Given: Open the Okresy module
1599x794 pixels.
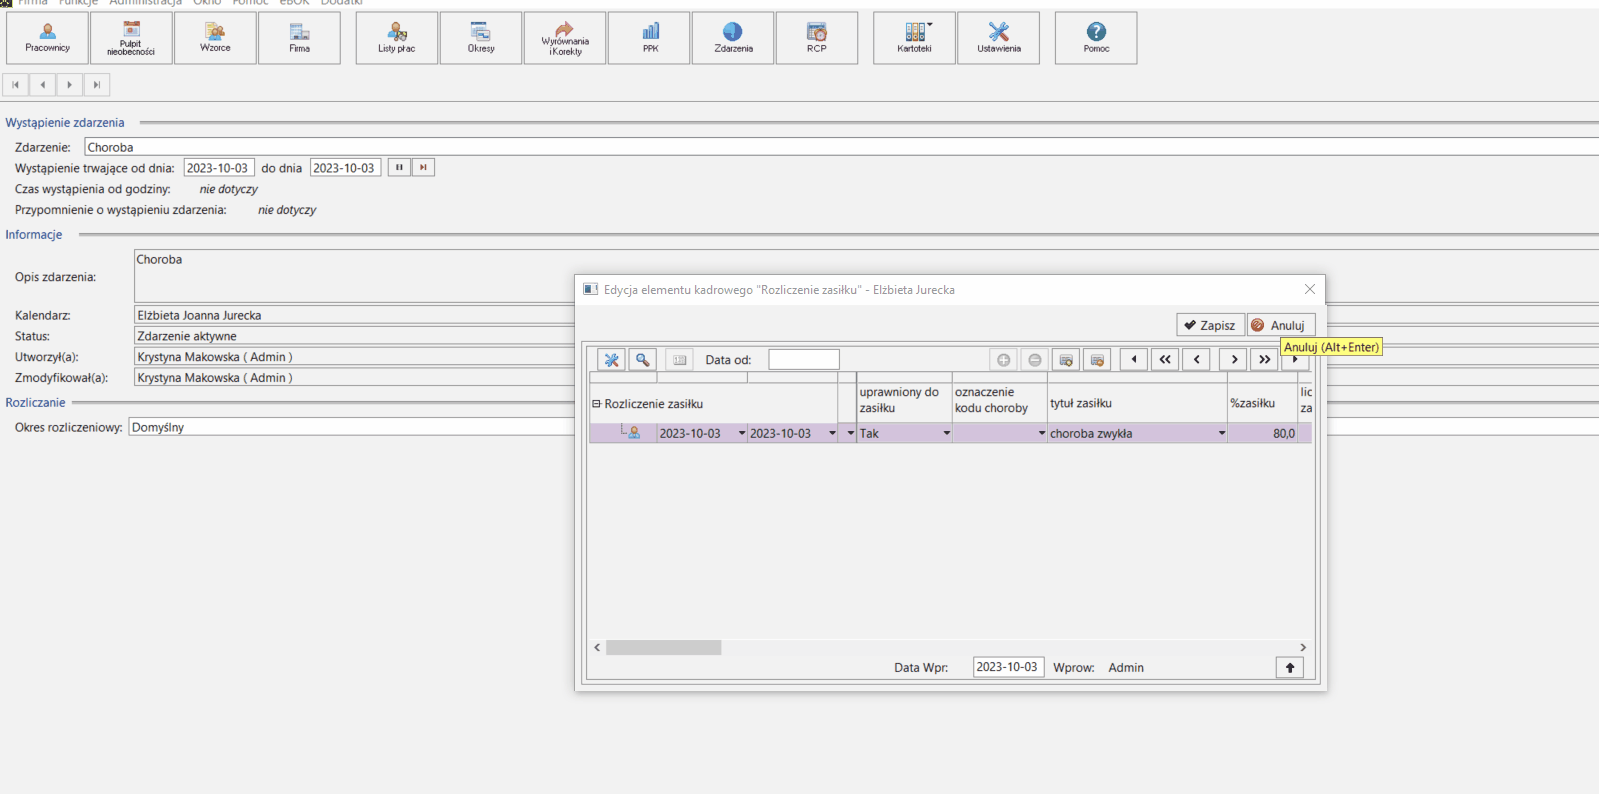Looking at the screenshot, I should pyautogui.click(x=481, y=38).
